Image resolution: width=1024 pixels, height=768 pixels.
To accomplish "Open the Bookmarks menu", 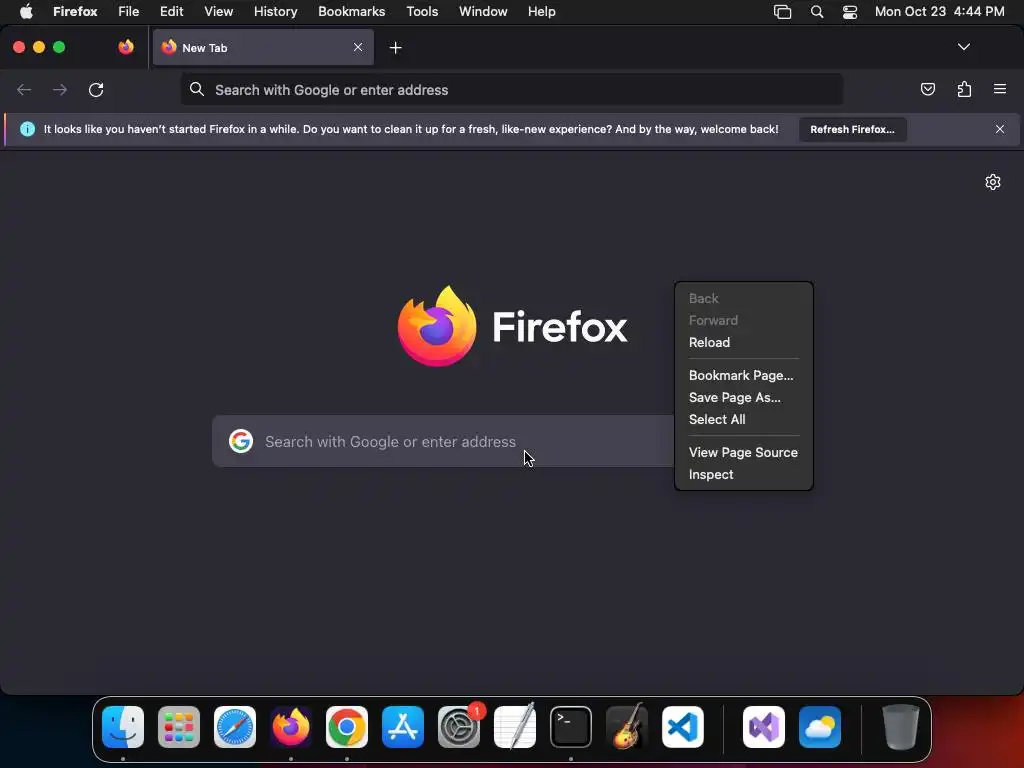I will pos(351,12).
